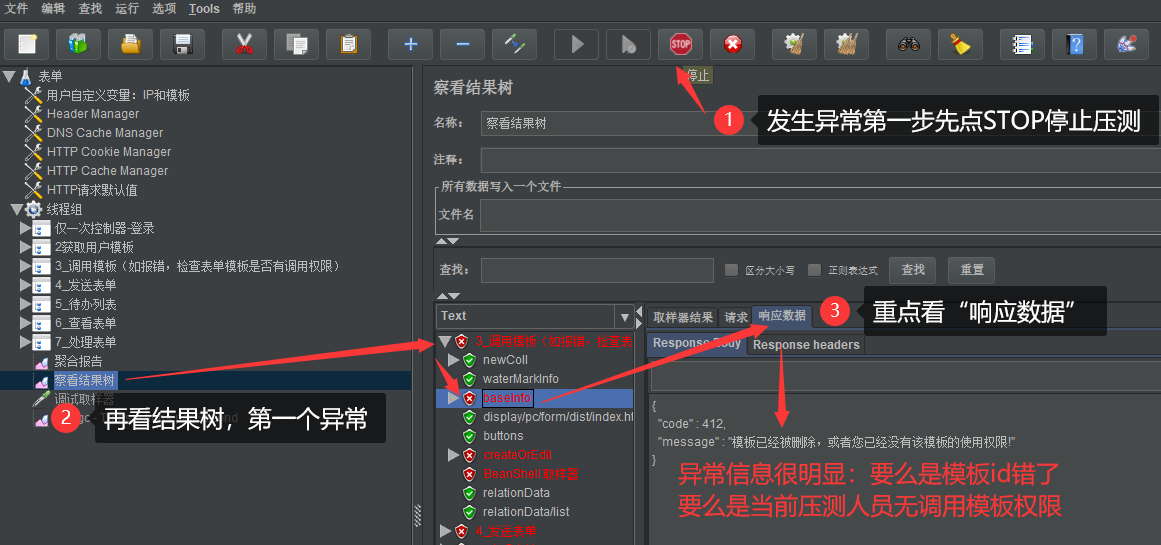The height and width of the screenshot is (545, 1161).
Task: Click the 查找 search text field
Action: (597, 270)
